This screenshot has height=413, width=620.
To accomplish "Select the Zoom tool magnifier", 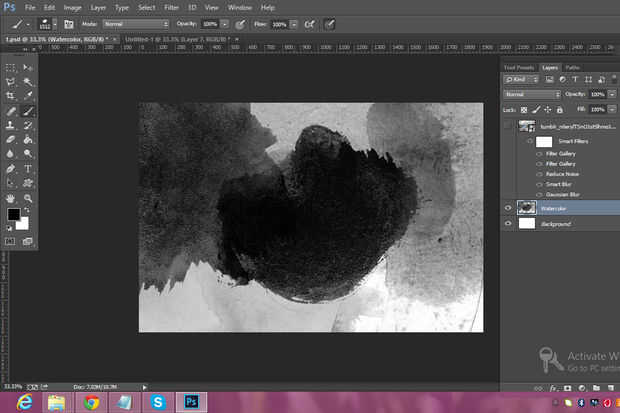I will (28, 199).
